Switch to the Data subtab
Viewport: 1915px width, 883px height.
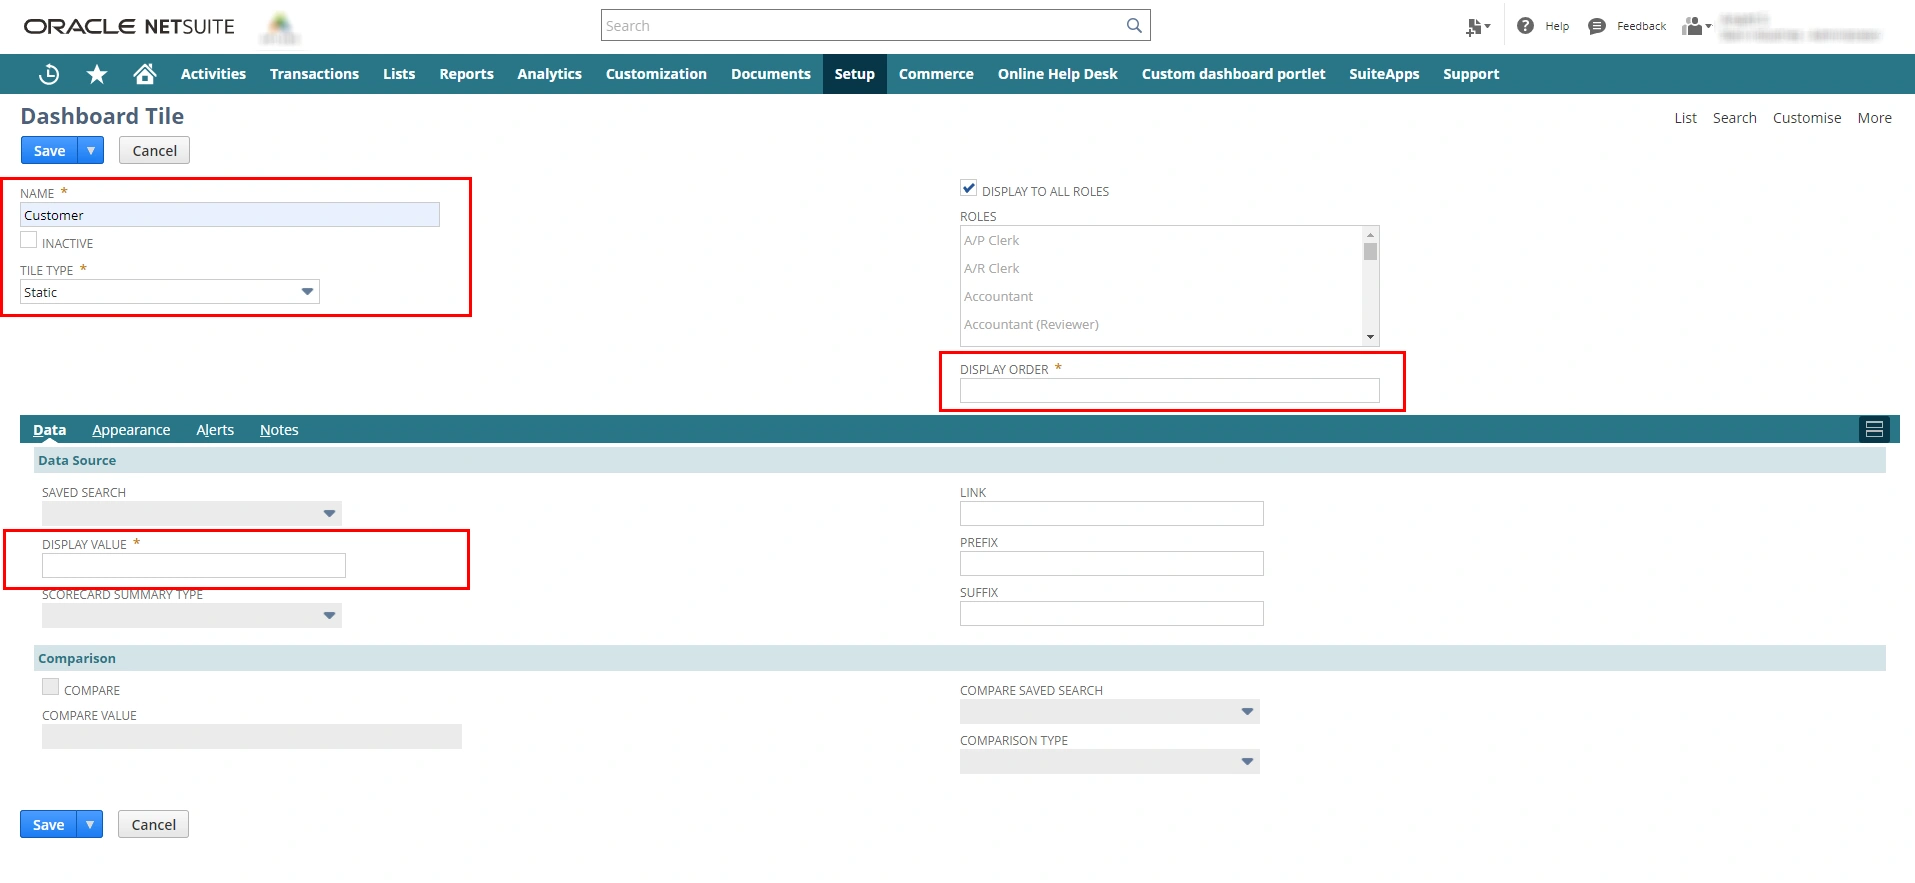49,430
